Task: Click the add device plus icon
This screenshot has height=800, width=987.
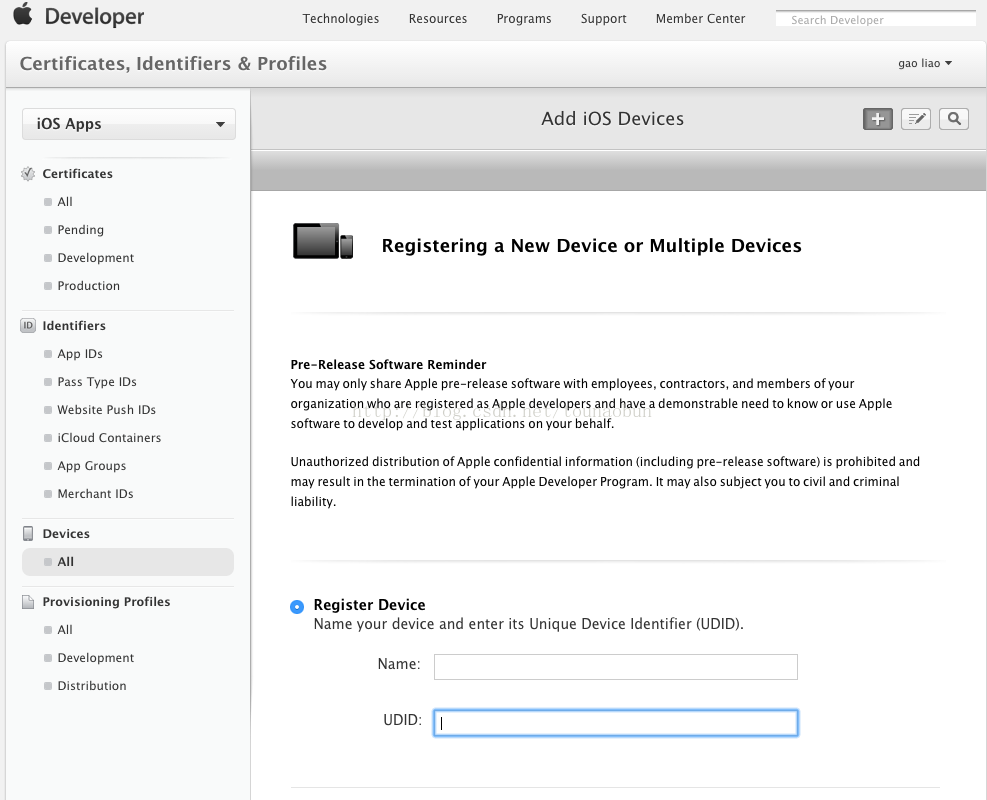Action: pyautogui.click(x=877, y=119)
